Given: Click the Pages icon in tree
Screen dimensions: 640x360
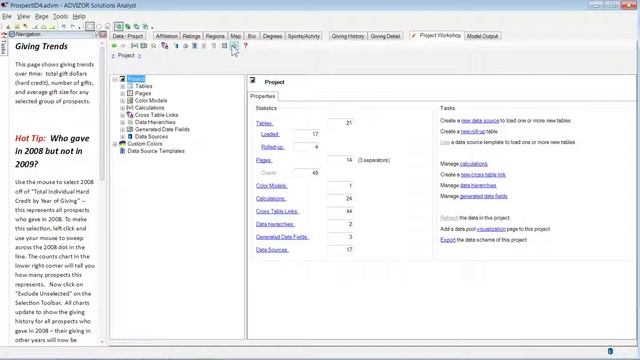Looking at the screenshot, I should point(130,93).
